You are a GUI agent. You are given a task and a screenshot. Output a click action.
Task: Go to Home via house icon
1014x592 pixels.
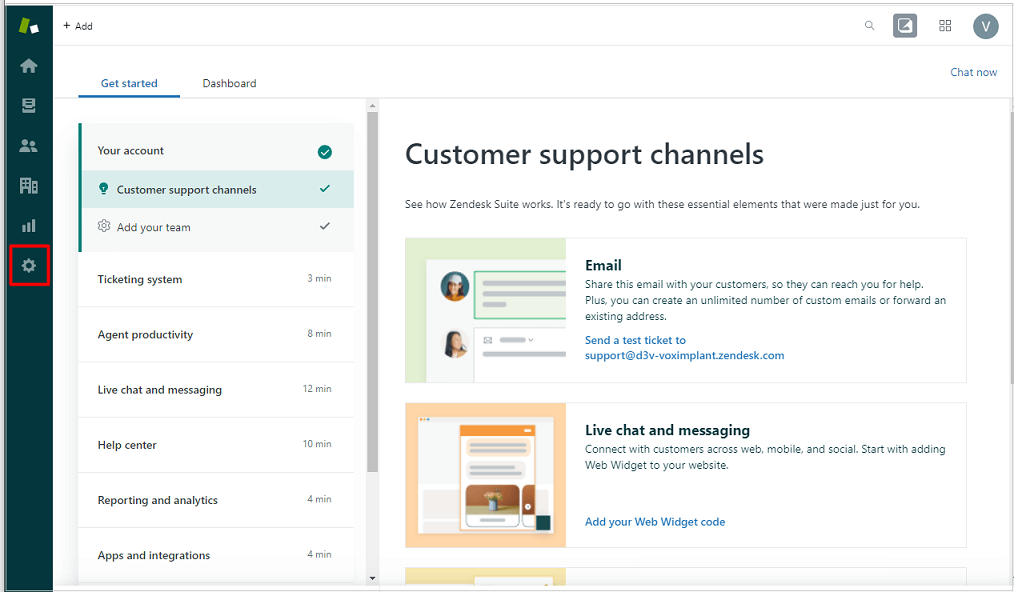28,66
